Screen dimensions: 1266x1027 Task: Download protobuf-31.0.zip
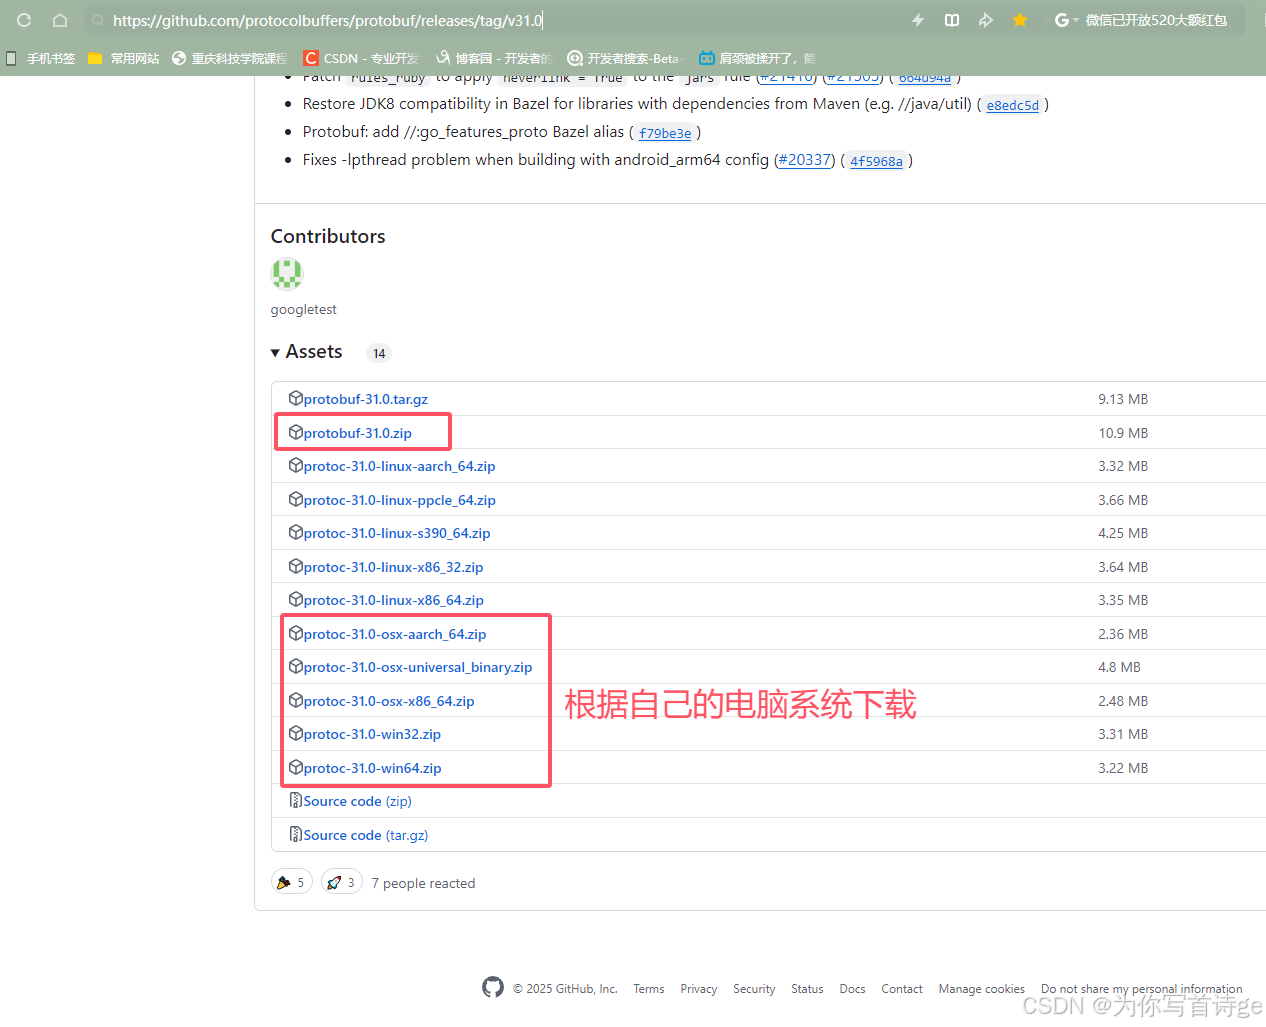[x=358, y=433]
